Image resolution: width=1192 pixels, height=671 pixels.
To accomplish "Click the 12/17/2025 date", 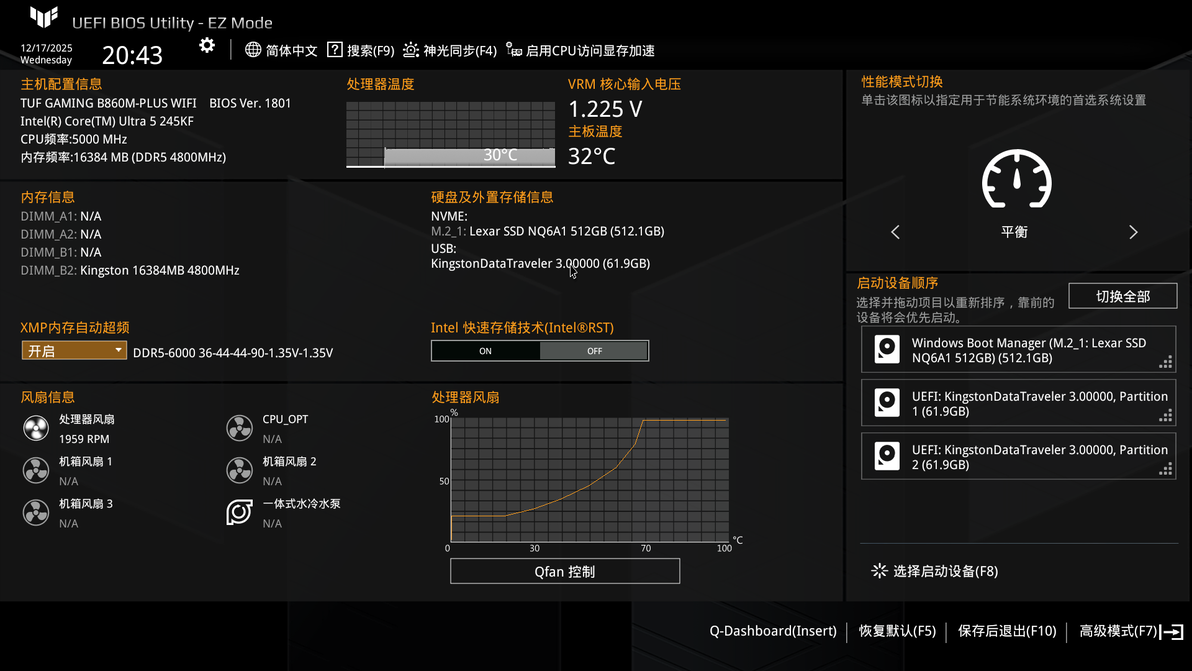I will pyautogui.click(x=46, y=48).
